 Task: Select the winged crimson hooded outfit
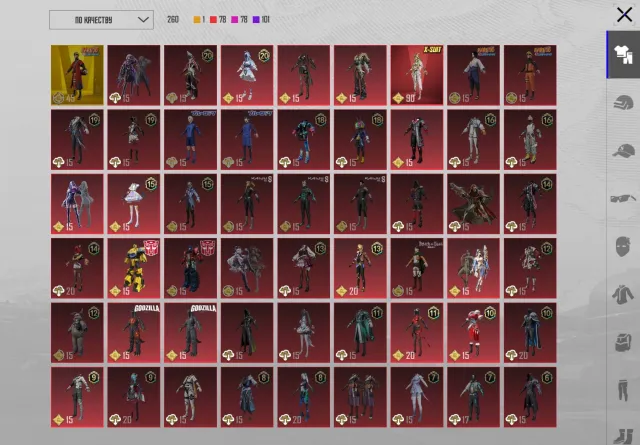coord(473,204)
